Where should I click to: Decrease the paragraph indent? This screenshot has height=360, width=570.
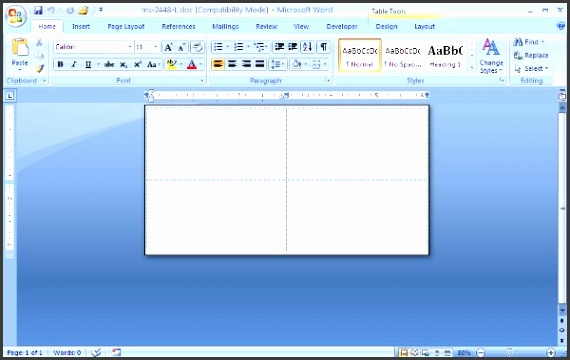(x=279, y=47)
